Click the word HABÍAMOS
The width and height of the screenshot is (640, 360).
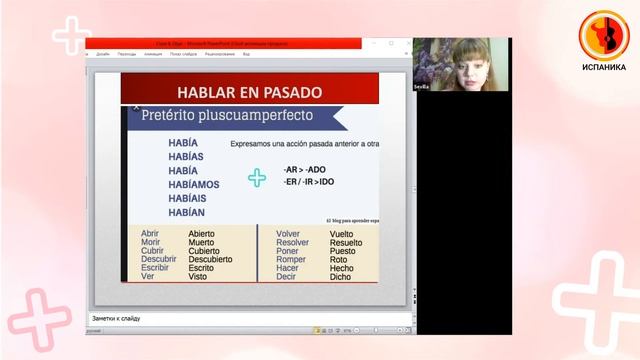tap(194, 184)
